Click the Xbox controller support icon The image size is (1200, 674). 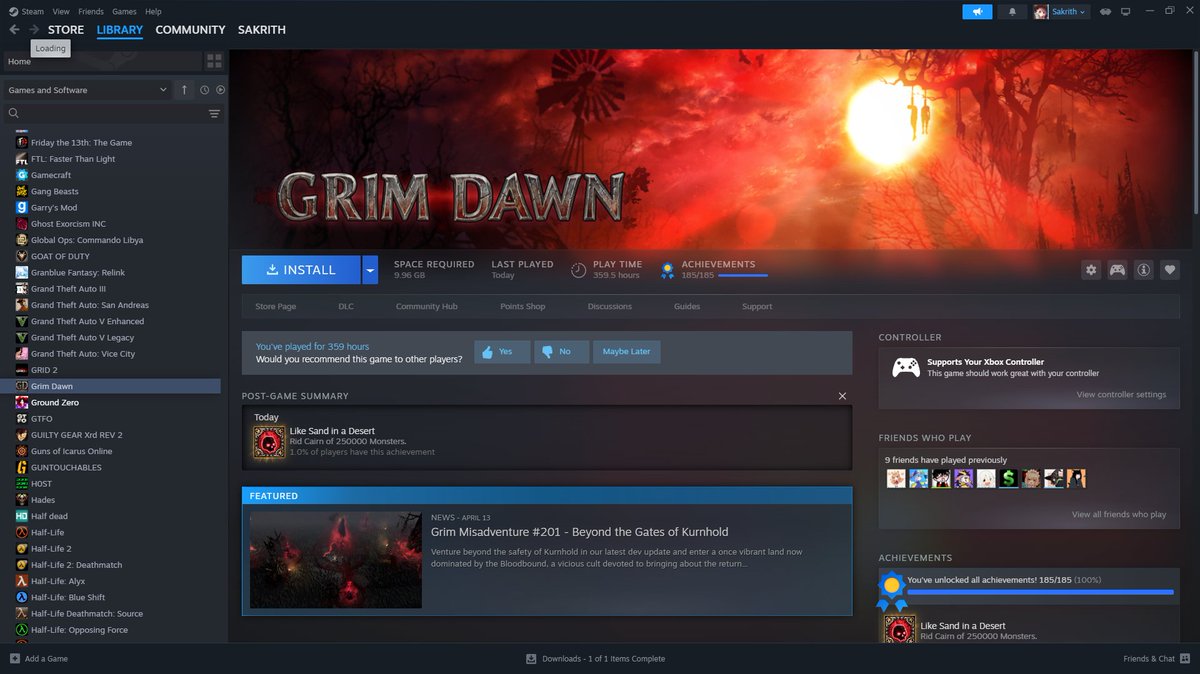(x=906, y=367)
